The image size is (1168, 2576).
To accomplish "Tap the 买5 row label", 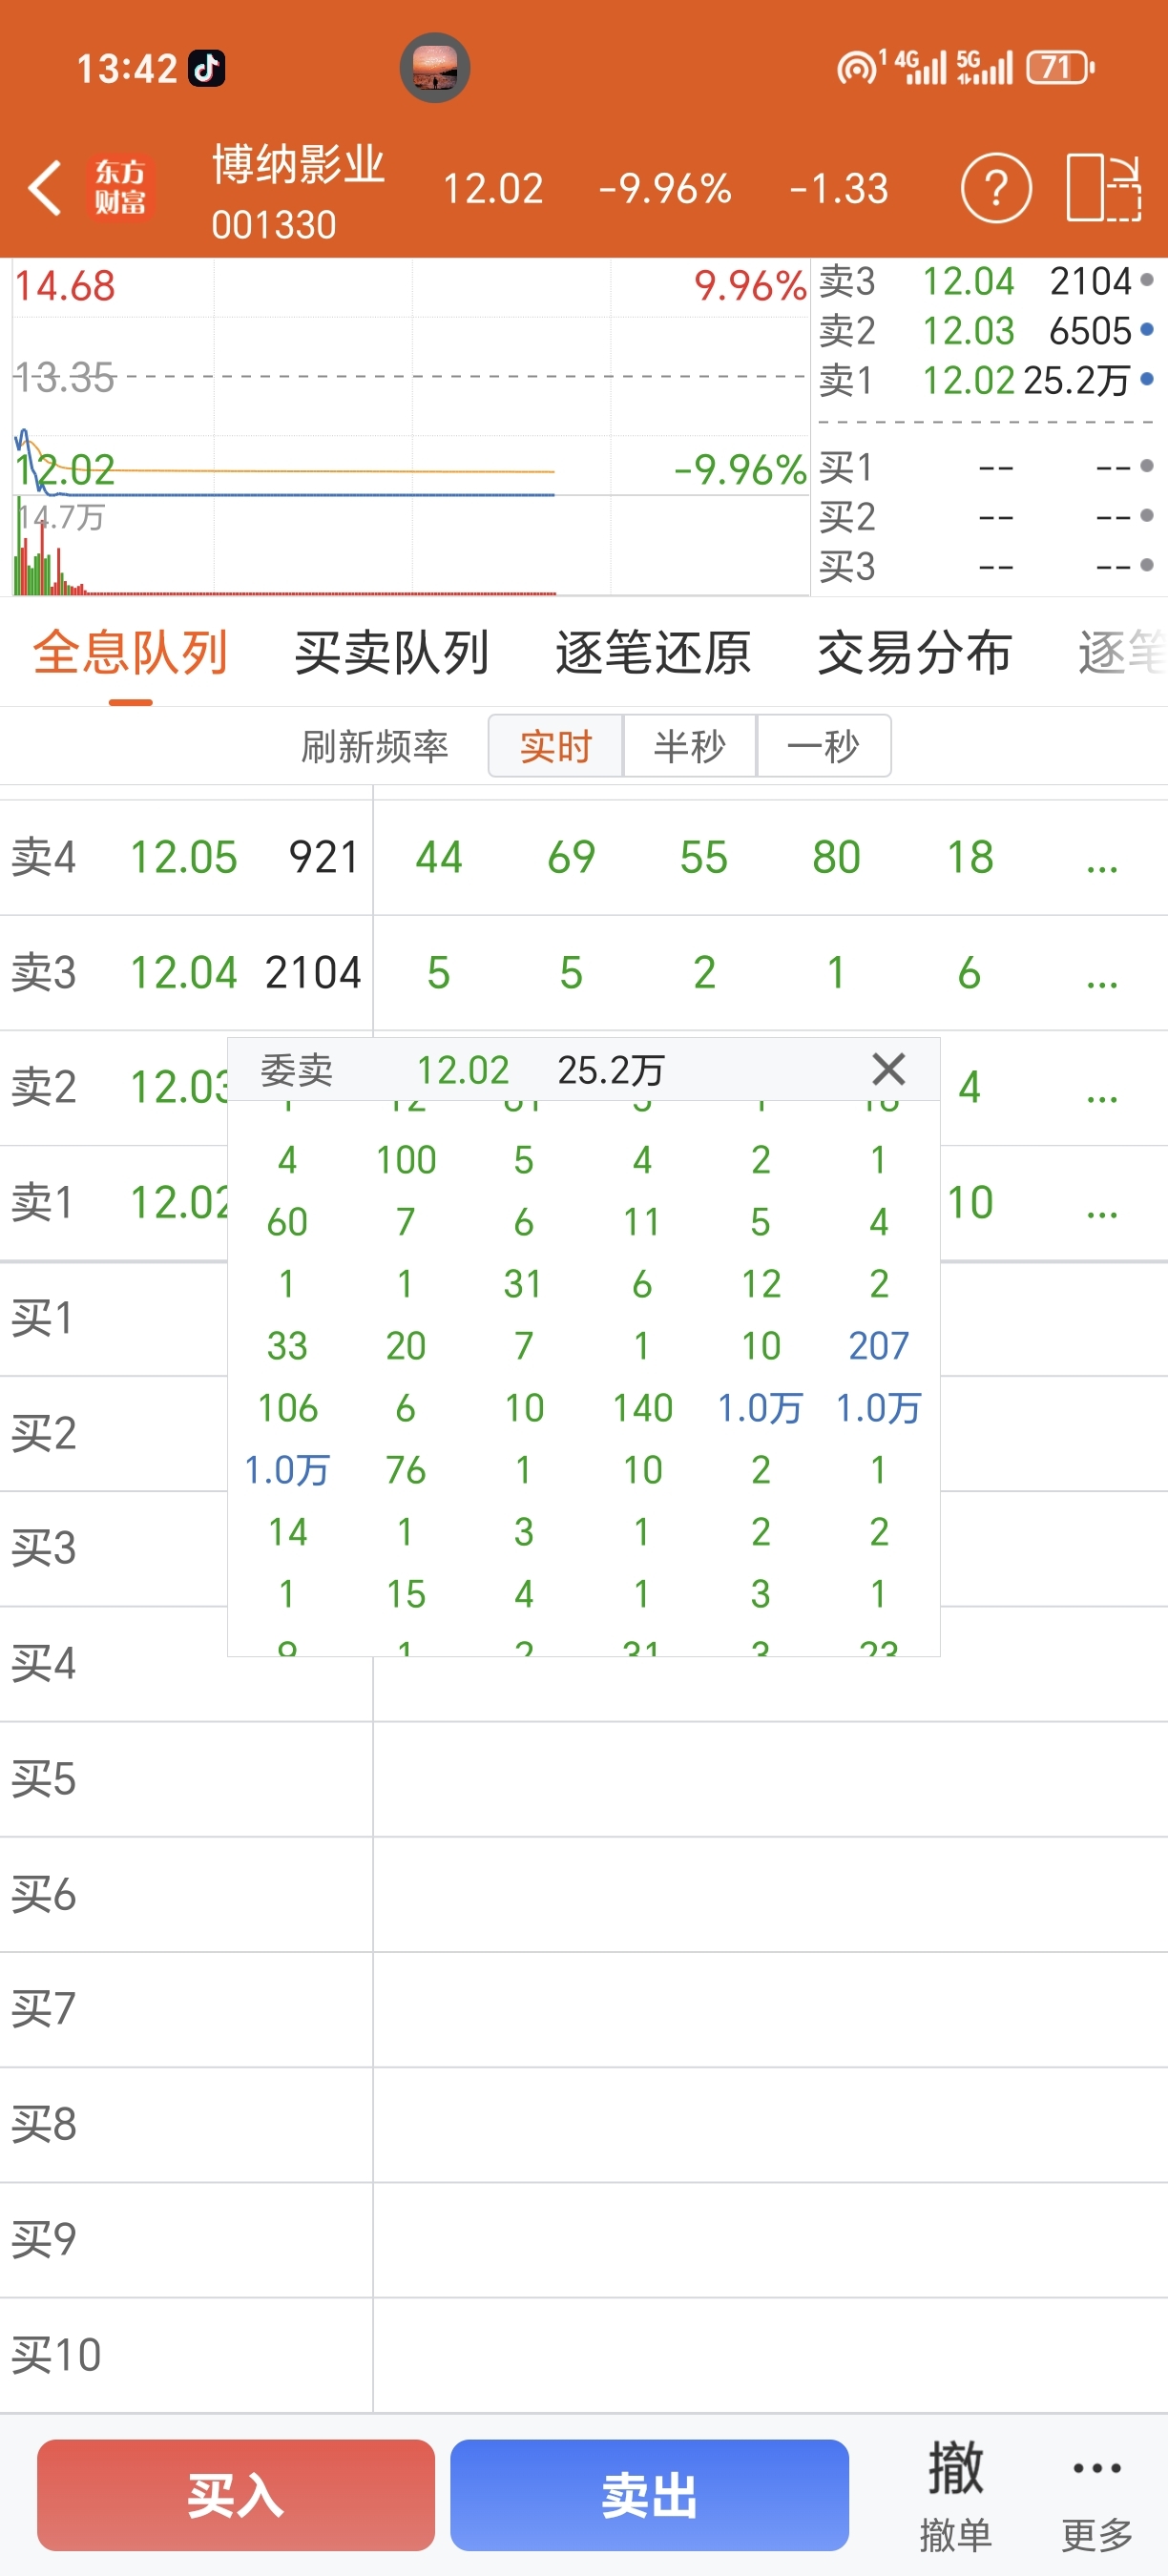I will point(43,1779).
